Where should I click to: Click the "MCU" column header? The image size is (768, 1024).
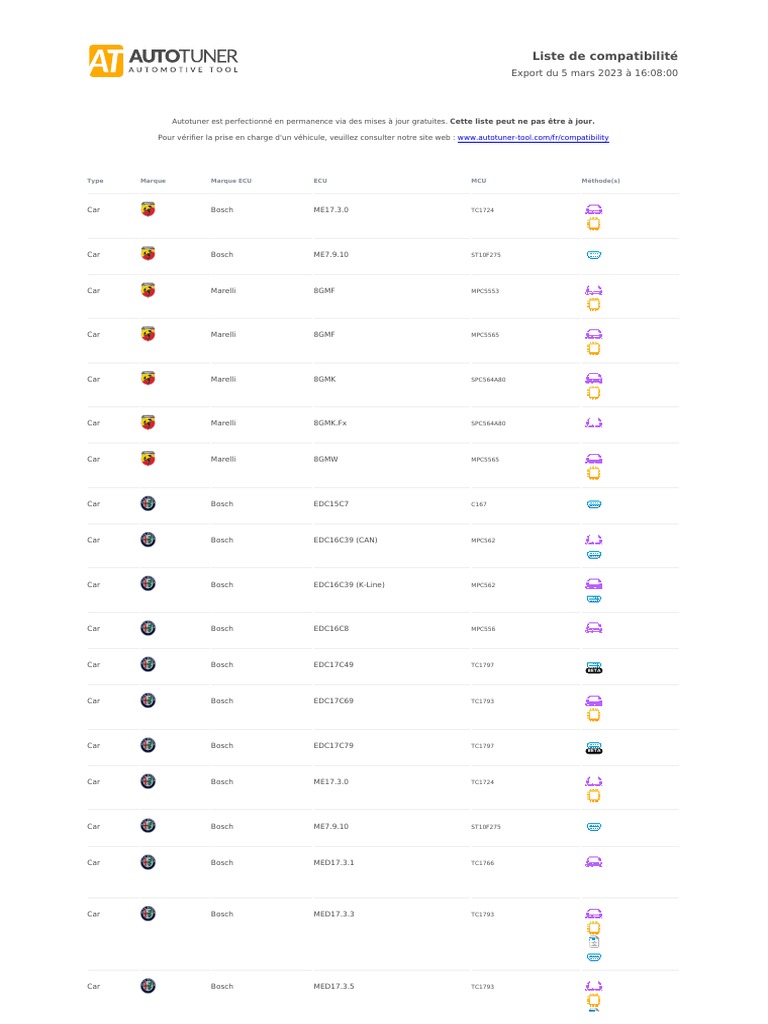click(x=478, y=181)
